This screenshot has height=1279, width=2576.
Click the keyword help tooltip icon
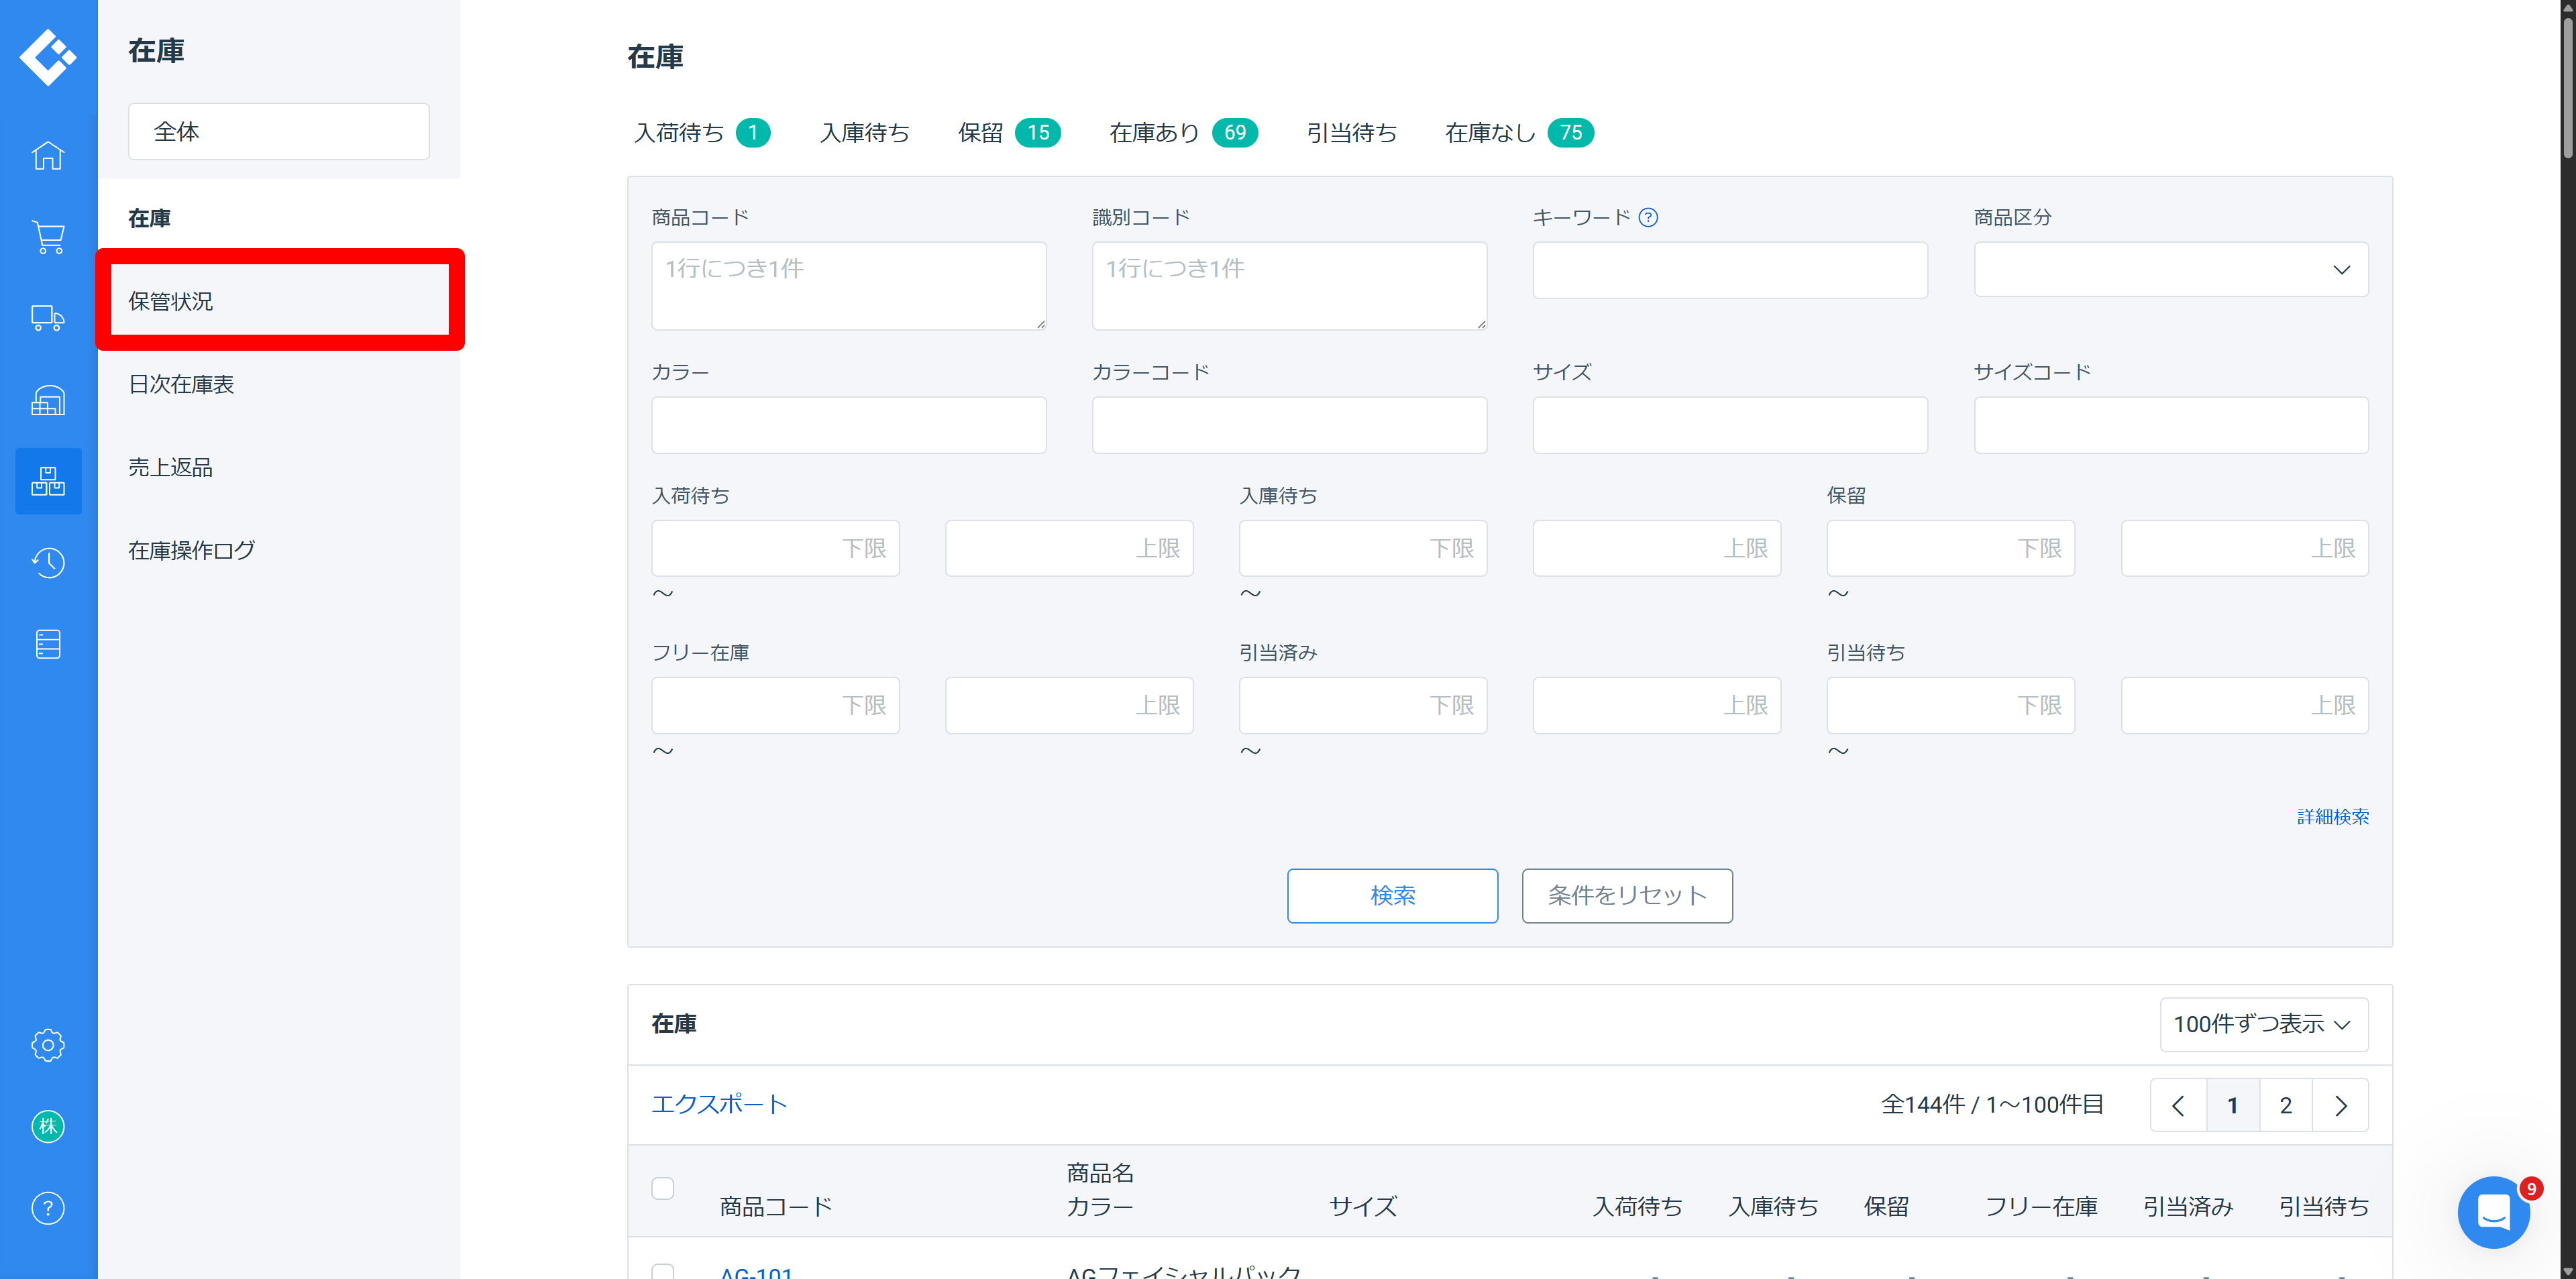click(x=1648, y=217)
